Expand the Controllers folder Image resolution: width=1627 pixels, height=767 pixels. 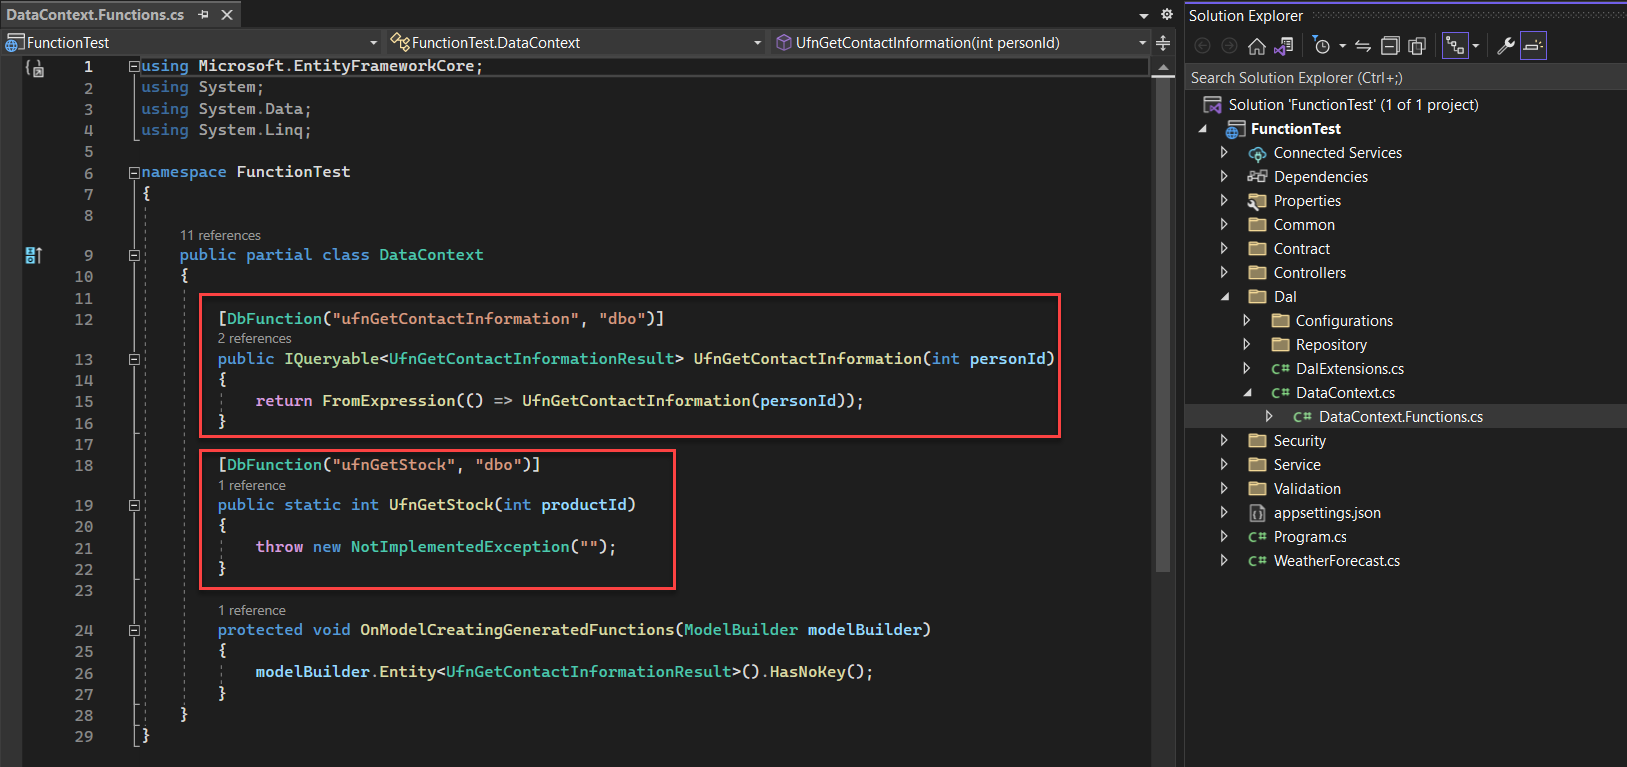1224,272
